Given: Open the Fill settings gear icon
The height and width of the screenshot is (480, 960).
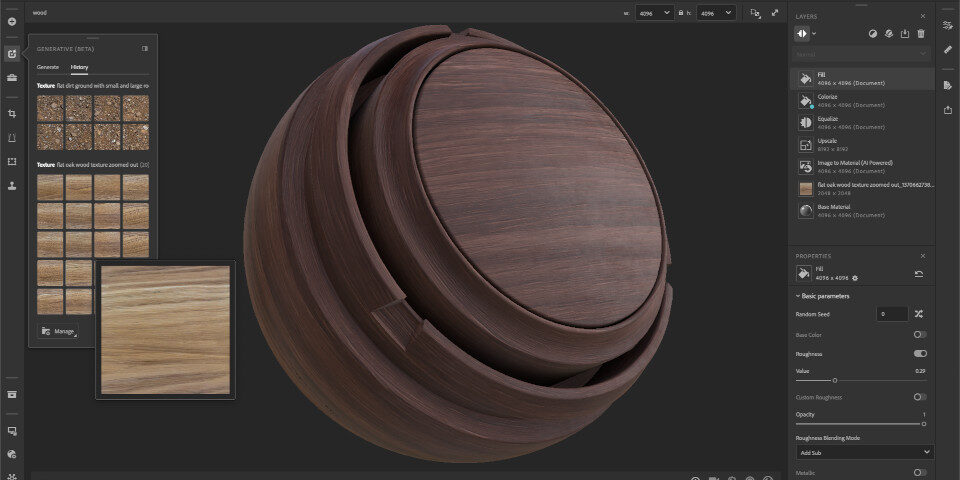Looking at the screenshot, I should click(x=855, y=277).
